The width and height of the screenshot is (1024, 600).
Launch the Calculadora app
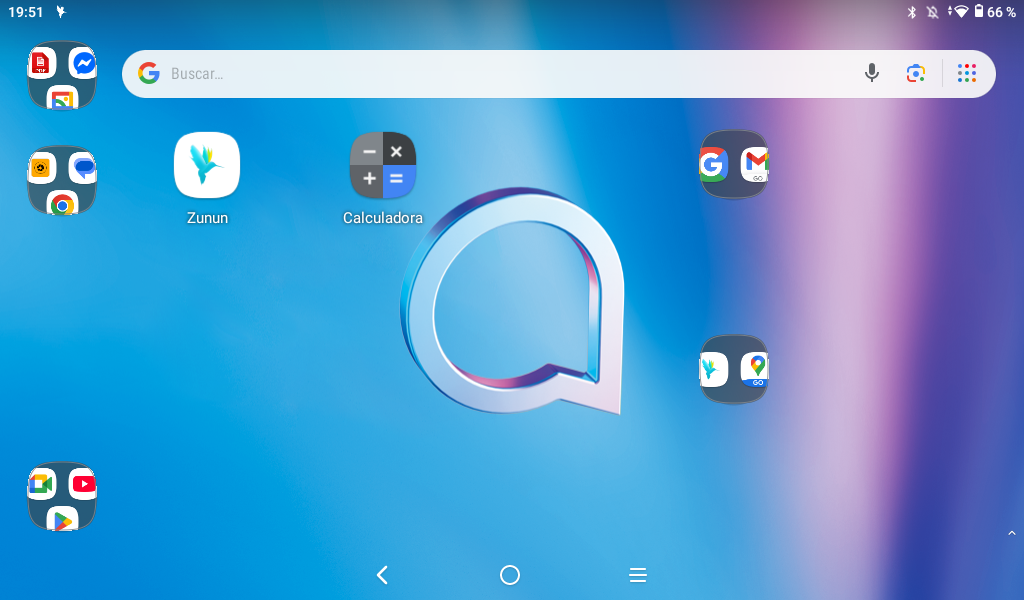tap(382, 166)
